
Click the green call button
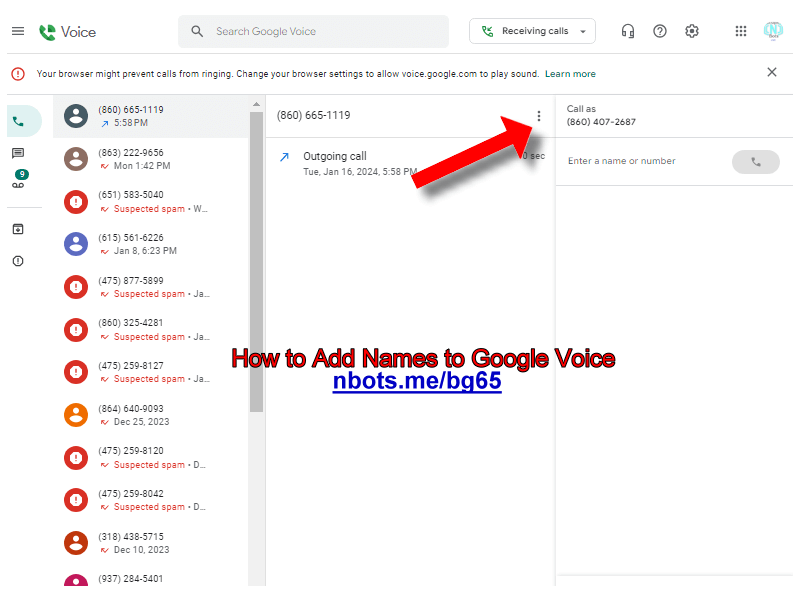(x=756, y=162)
